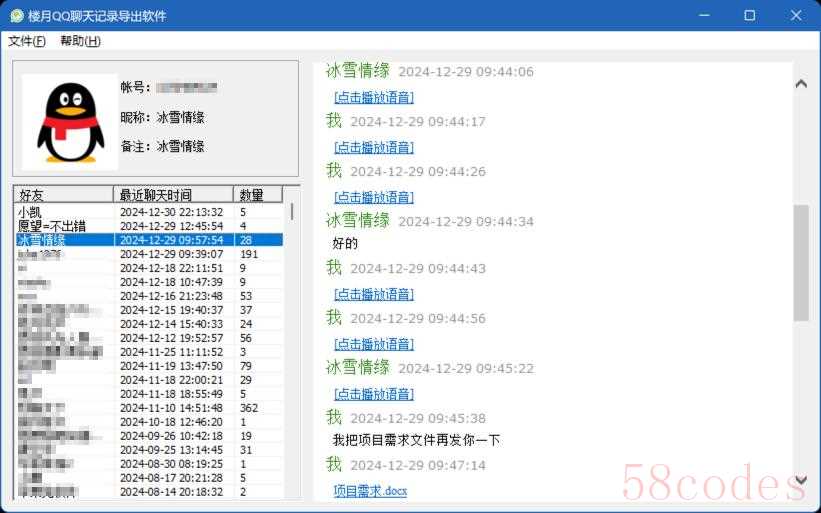Screen dimensions: 821x513
Task: Select row dated 2024-09-26 10:42:18
Action: (150, 436)
